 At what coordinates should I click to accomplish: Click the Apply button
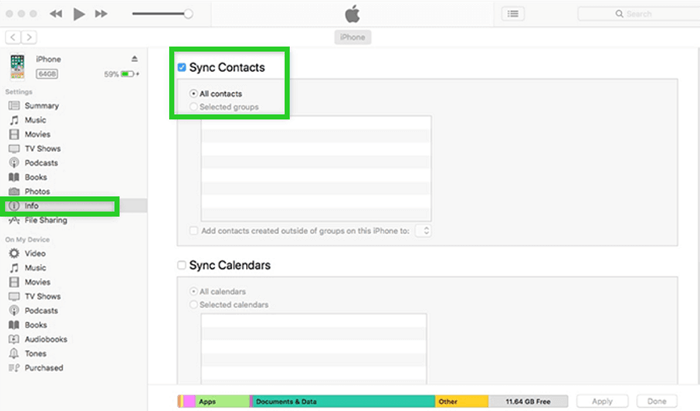pos(602,401)
